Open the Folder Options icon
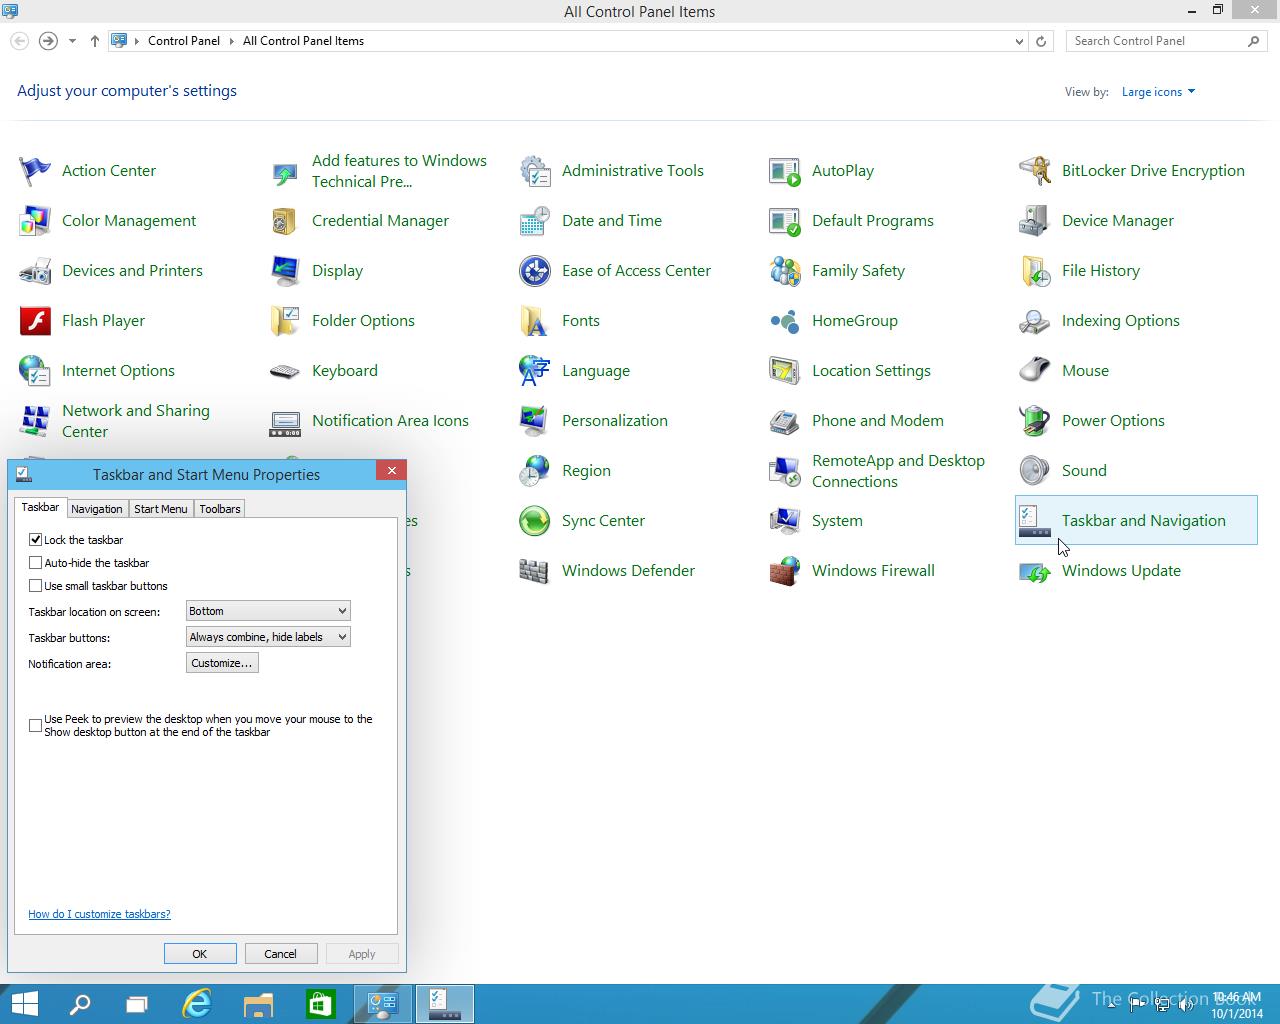 coord(285,321)
